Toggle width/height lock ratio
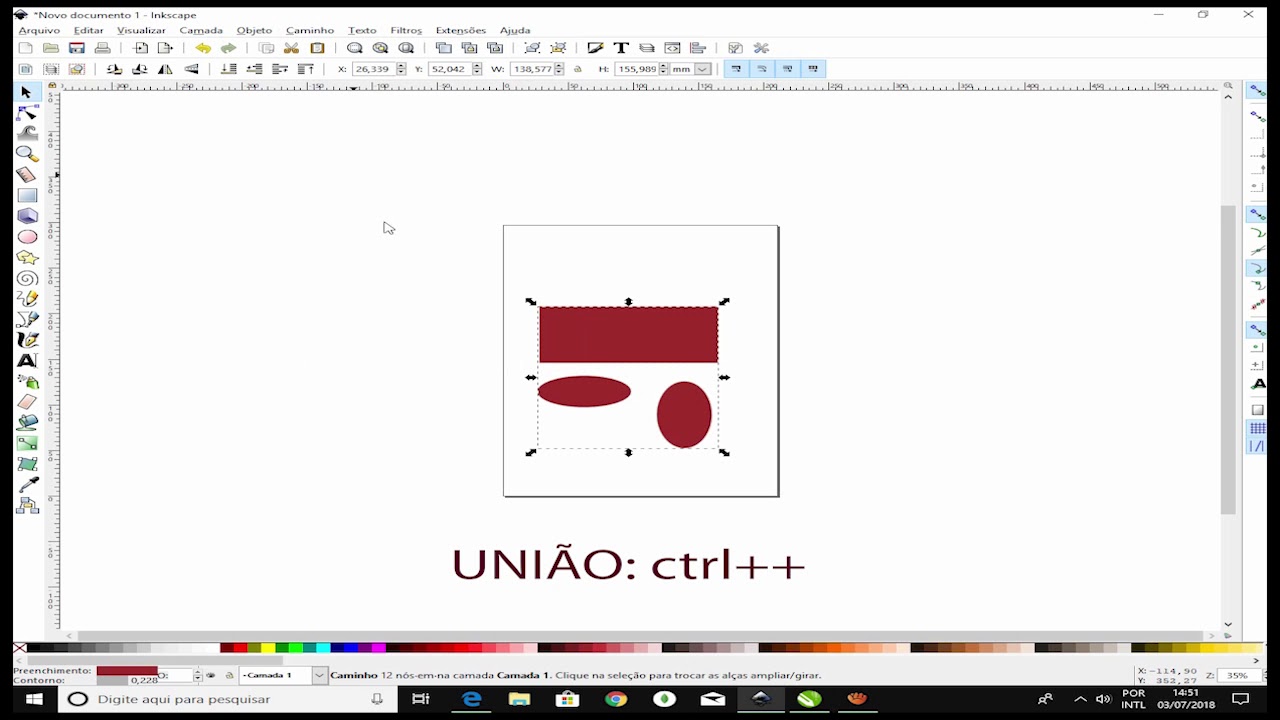This screenshot has width=1280, height=720. (x=577, y=69)
